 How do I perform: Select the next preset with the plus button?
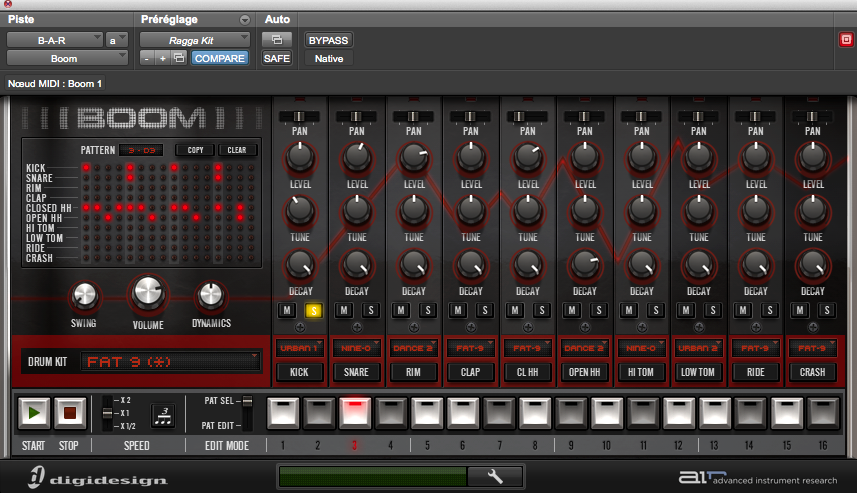[x=162, y=58]
